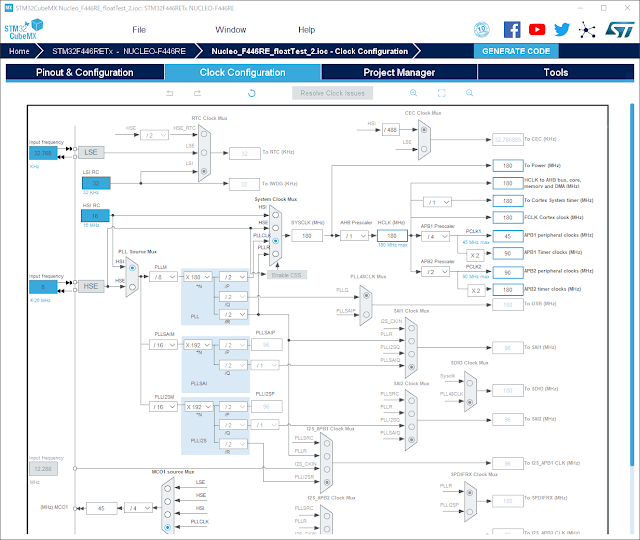Open the AHB Prescaler /1 dropdown
Viewport: 640px width, 540px height.
[x=354, y=236]
